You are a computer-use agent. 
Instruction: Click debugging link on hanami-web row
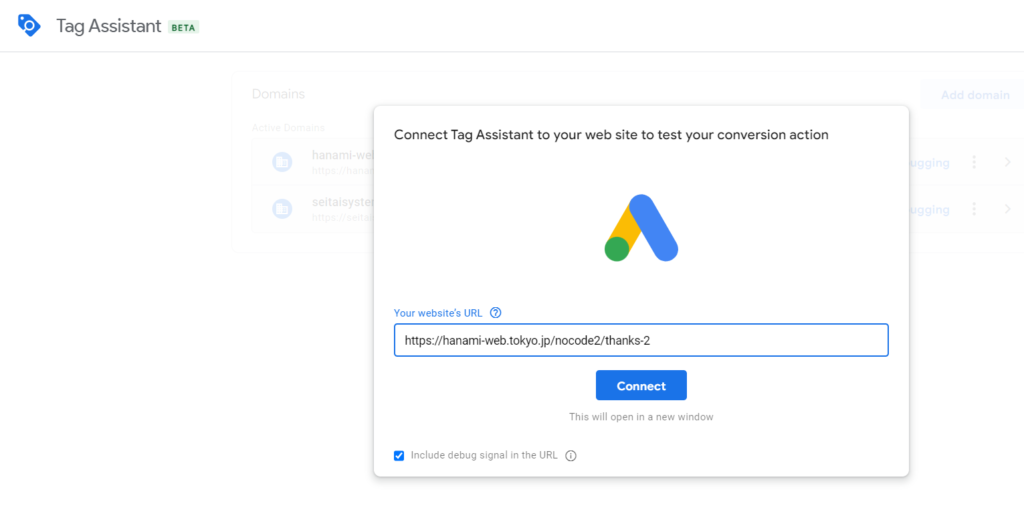tap(929, 162)
